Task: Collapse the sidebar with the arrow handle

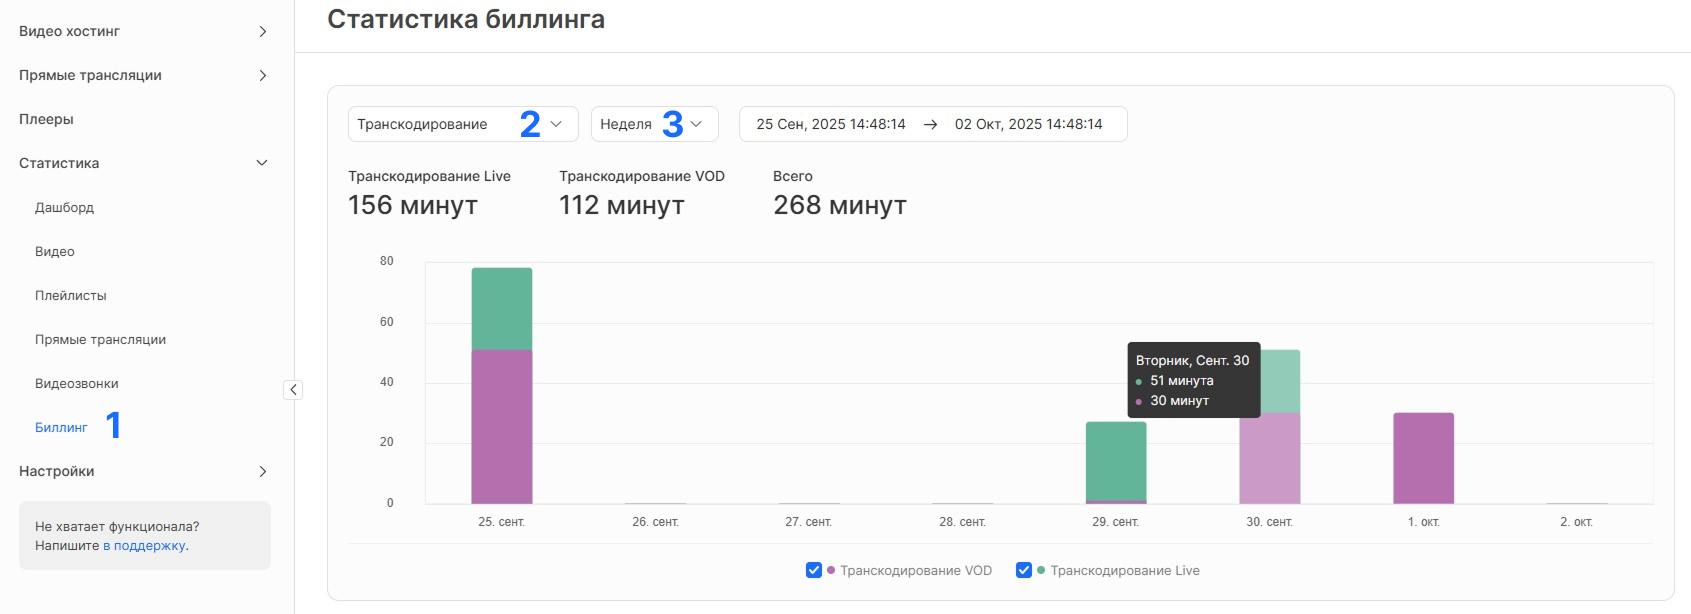Action: [293, 390]
